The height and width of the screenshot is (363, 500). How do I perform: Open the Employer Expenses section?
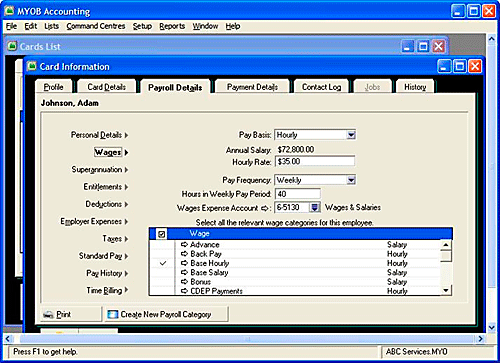tap(94, 222)
